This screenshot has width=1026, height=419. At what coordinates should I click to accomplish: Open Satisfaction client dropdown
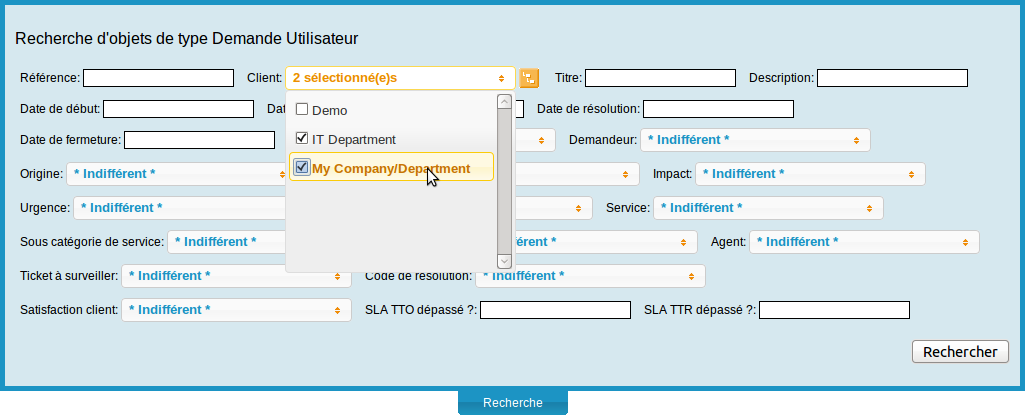point(235,310)
